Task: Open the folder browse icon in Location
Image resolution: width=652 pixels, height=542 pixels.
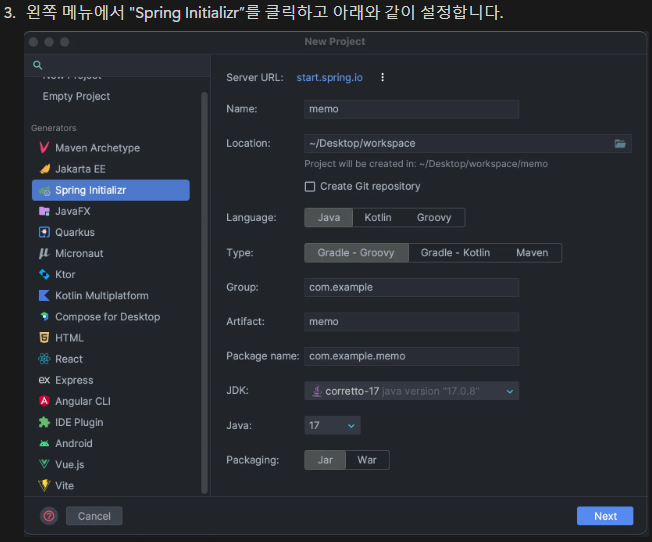Action: [x=620, y=144]
